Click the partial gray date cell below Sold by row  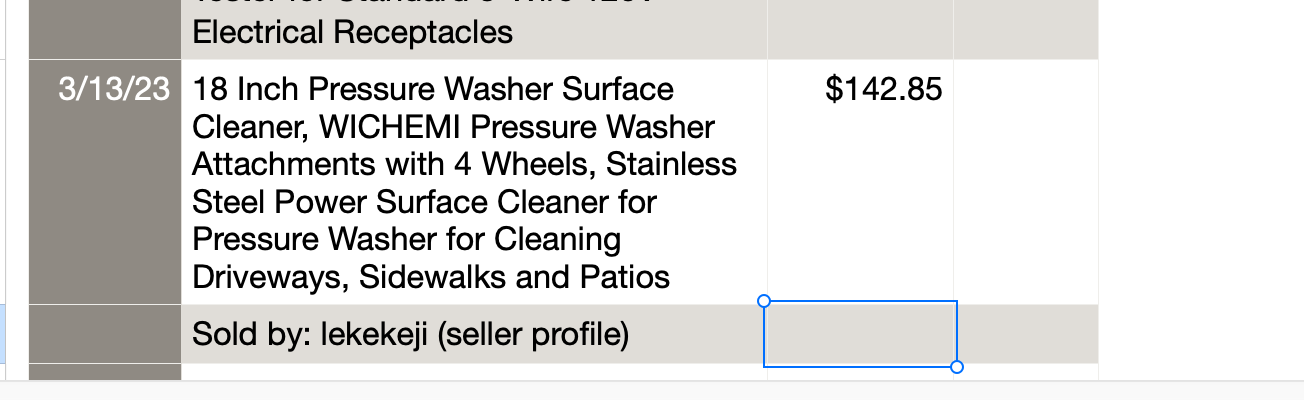tap(105, 372)
